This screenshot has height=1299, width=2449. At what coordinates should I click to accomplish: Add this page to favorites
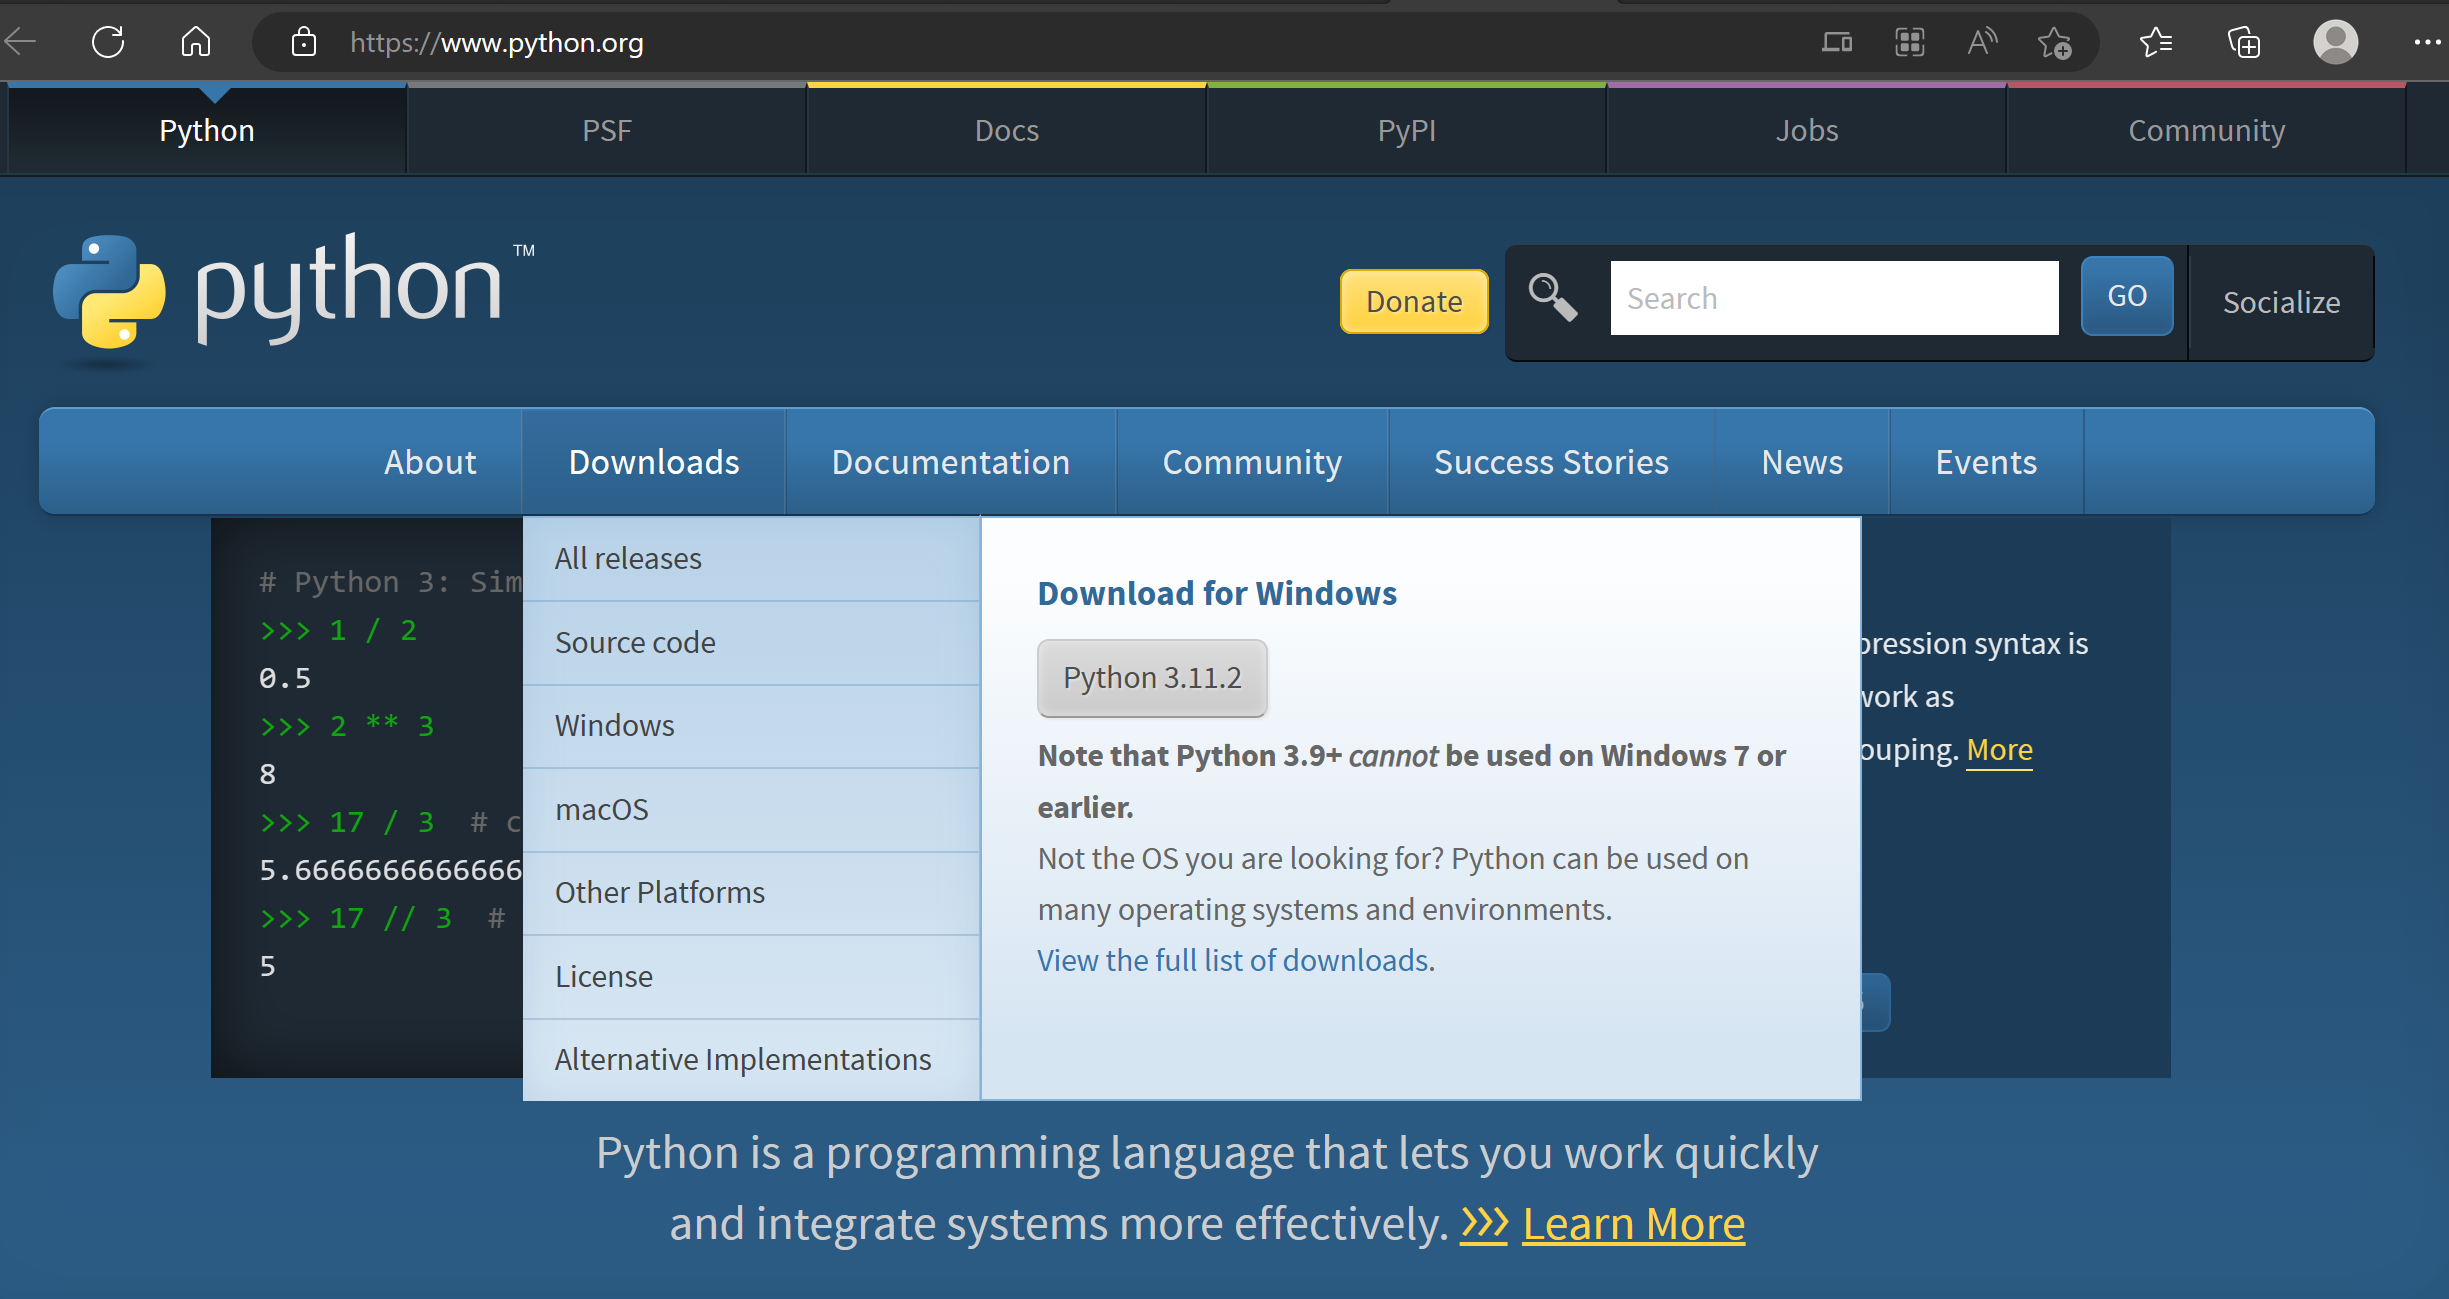2055,42
